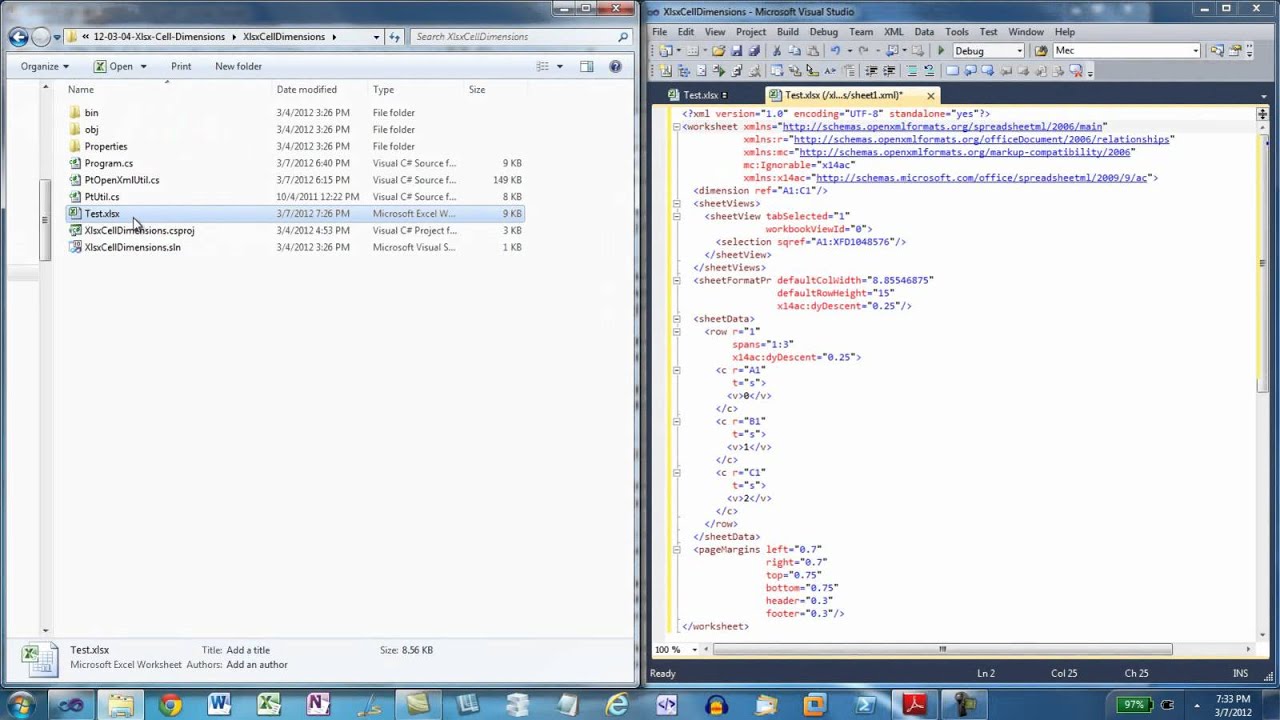Uncomment selected lines icon
1280x720 pixels.
tap(929, 71)
